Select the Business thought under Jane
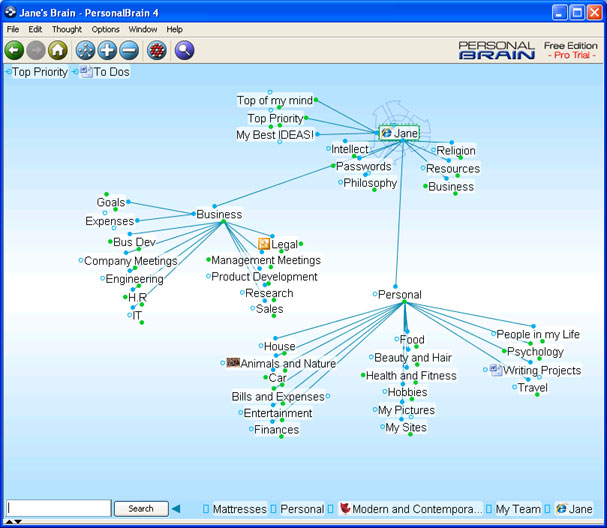This screenshot has width=607, height=528. tap(451, 187)
